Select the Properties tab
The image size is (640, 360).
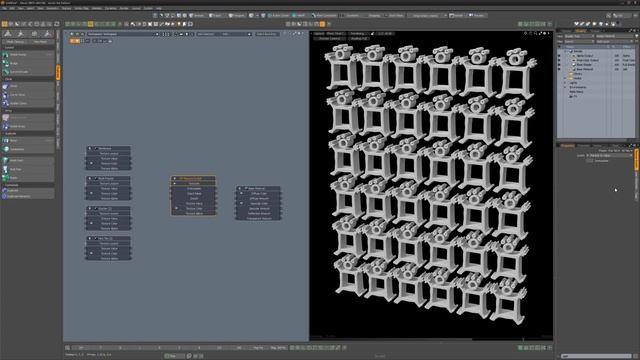(x=567, y=146)
